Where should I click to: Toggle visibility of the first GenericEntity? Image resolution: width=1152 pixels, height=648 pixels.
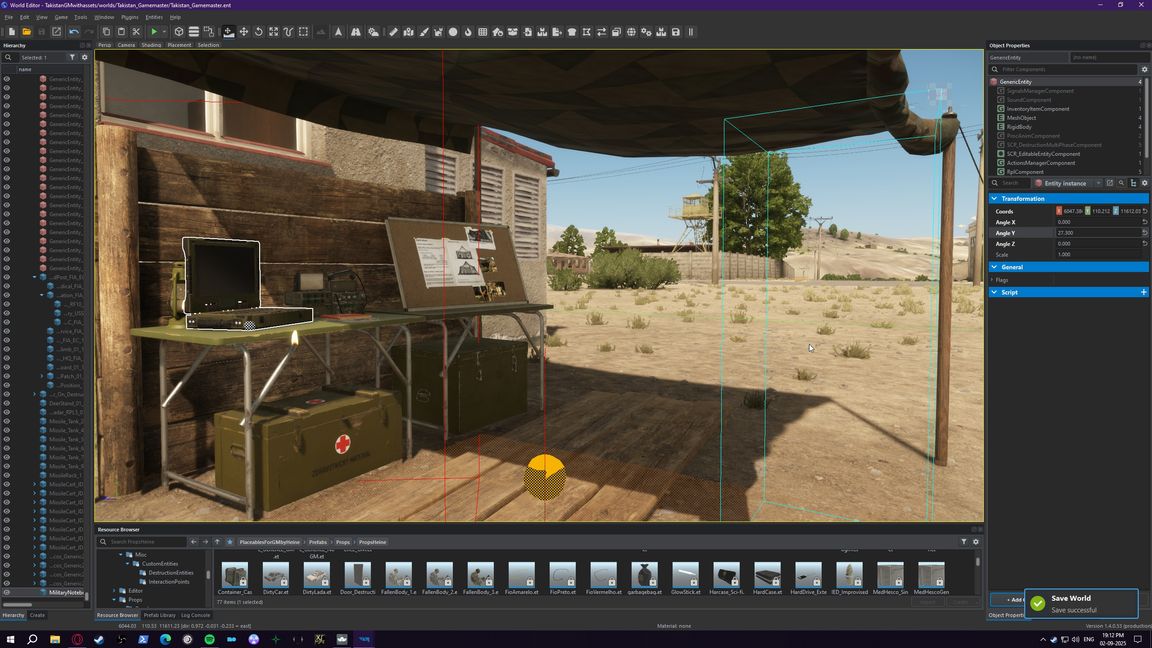click(6, 79)
